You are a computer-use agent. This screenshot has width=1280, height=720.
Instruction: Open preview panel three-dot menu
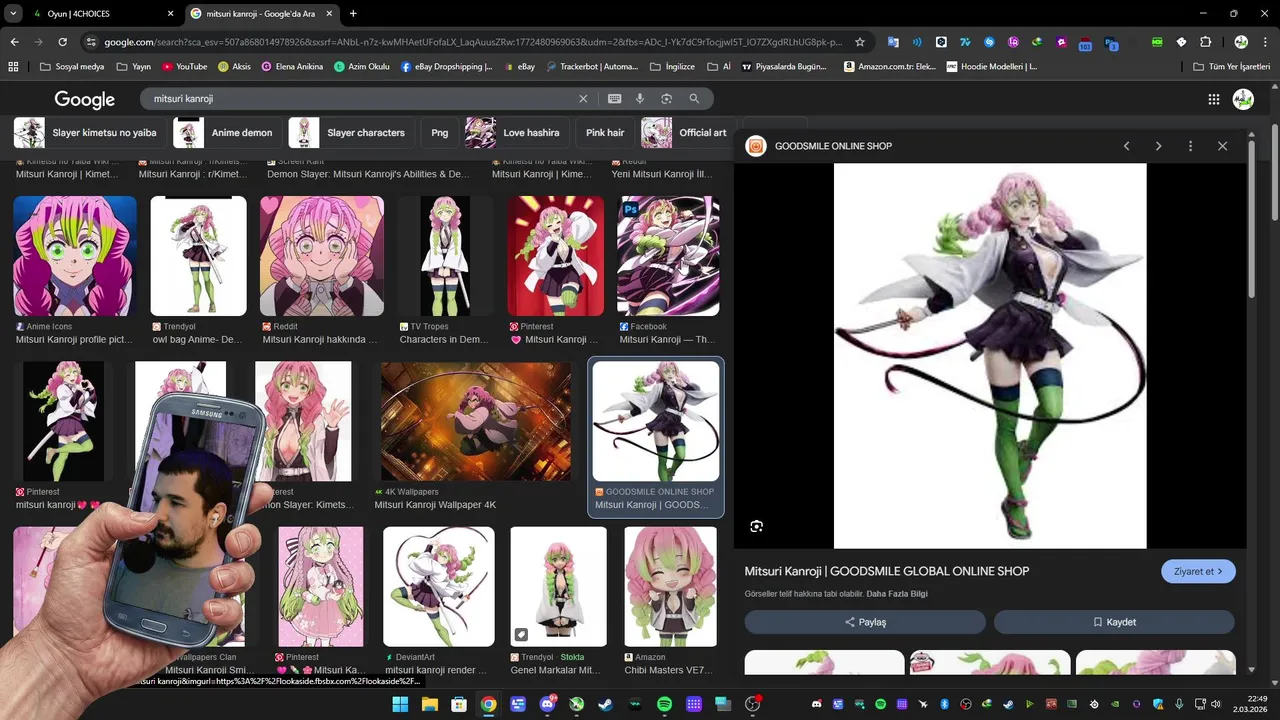coord(1190,146)
